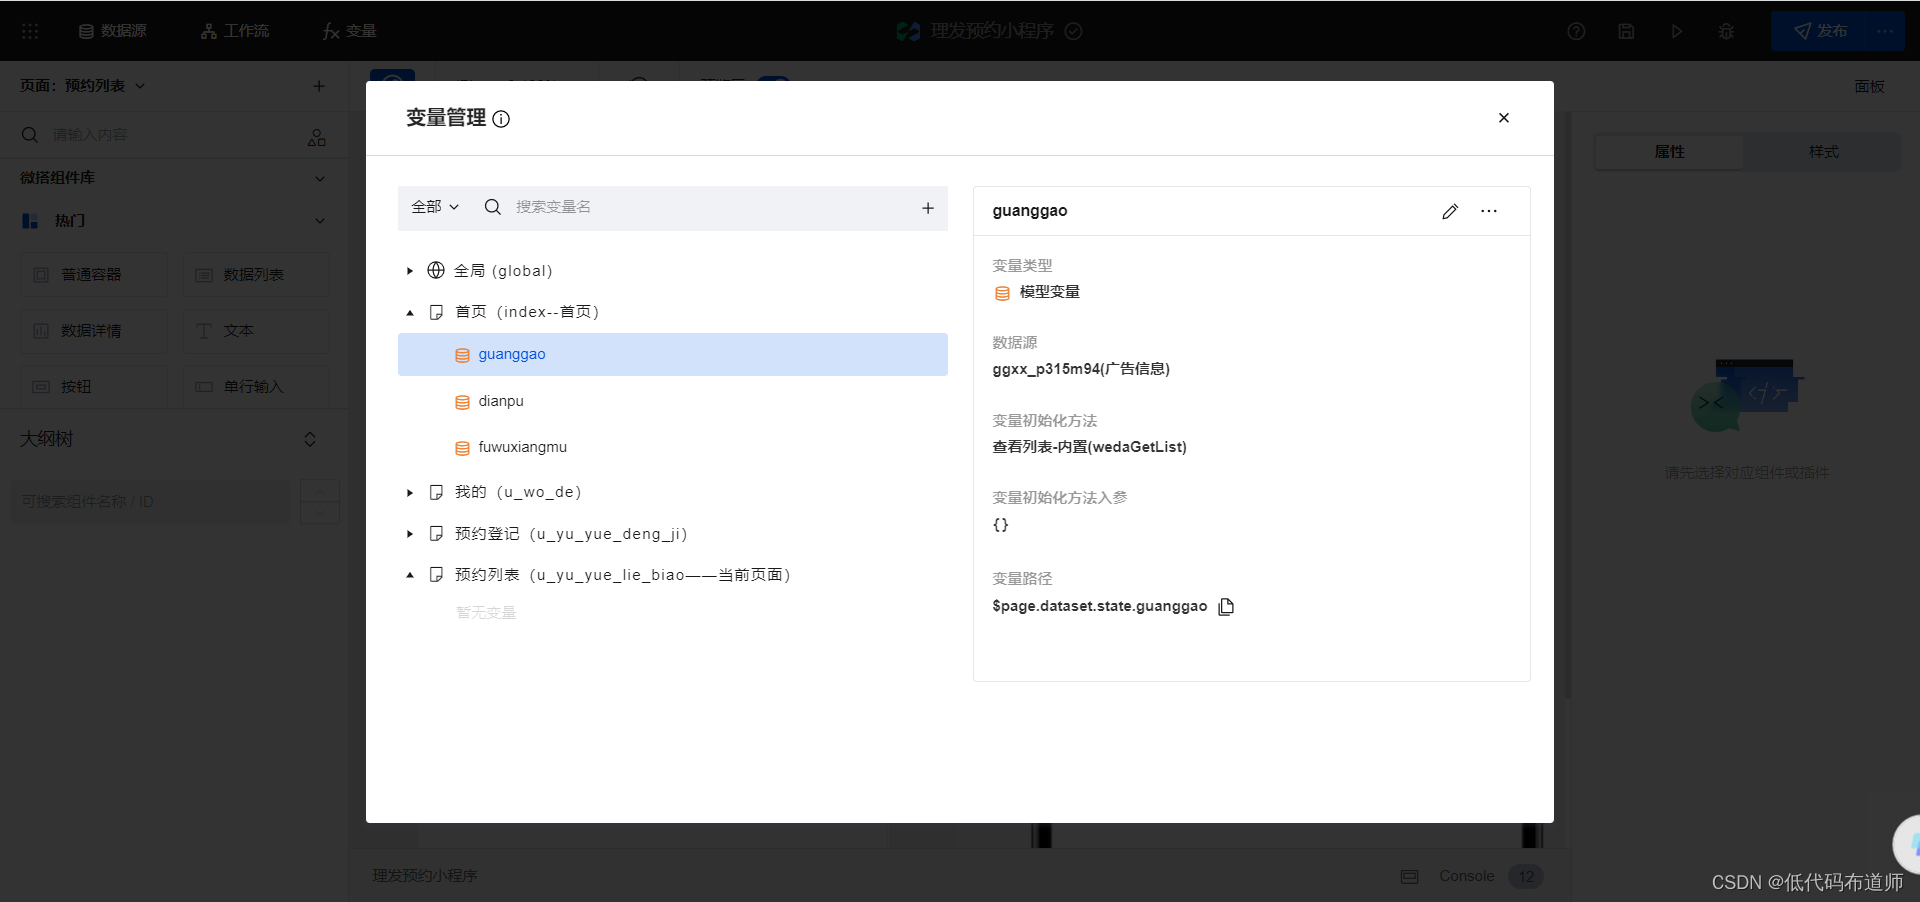Image resolution: width=1920 pixels, height=902 pixels.
Task: Close the 变量管理 dialog
Action: (x=1503, y=118)
